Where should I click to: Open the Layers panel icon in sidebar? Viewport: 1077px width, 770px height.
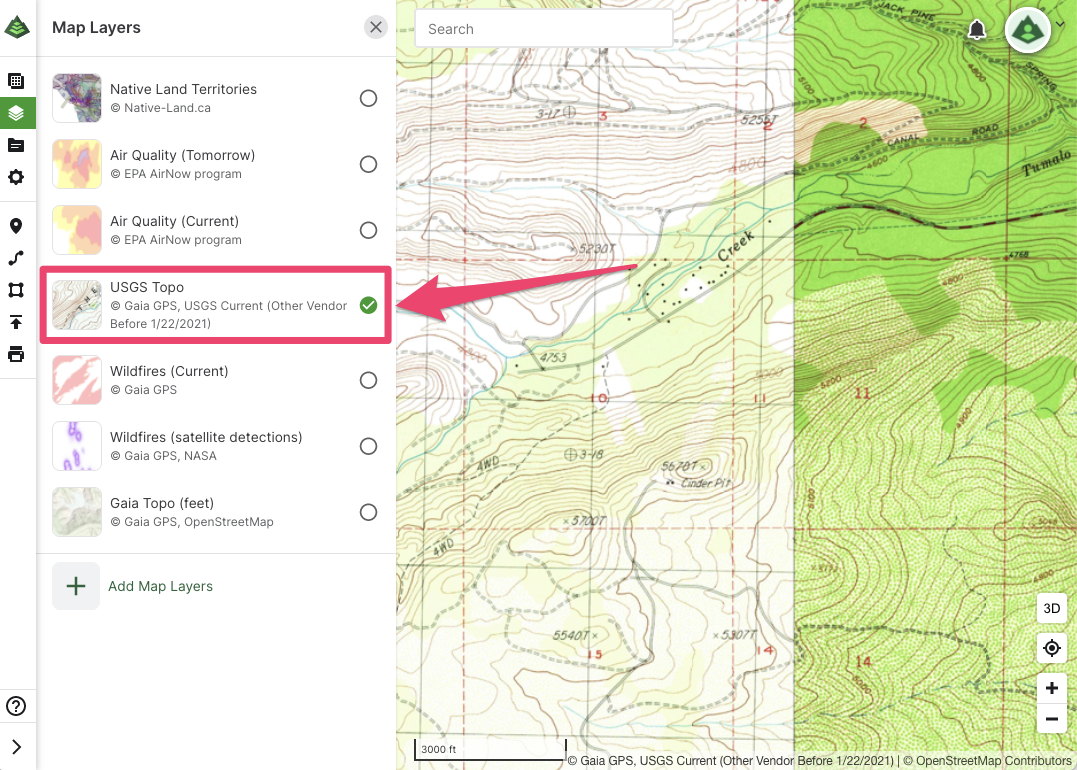click(16, 113)
